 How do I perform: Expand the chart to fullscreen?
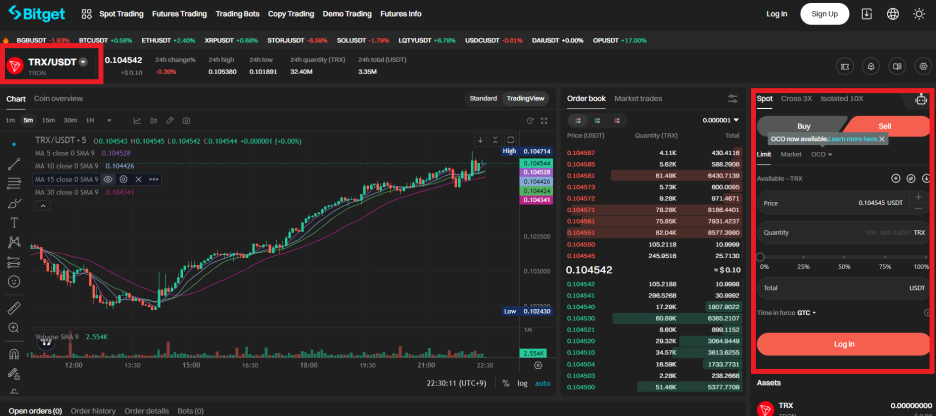(x=544, y=121)
